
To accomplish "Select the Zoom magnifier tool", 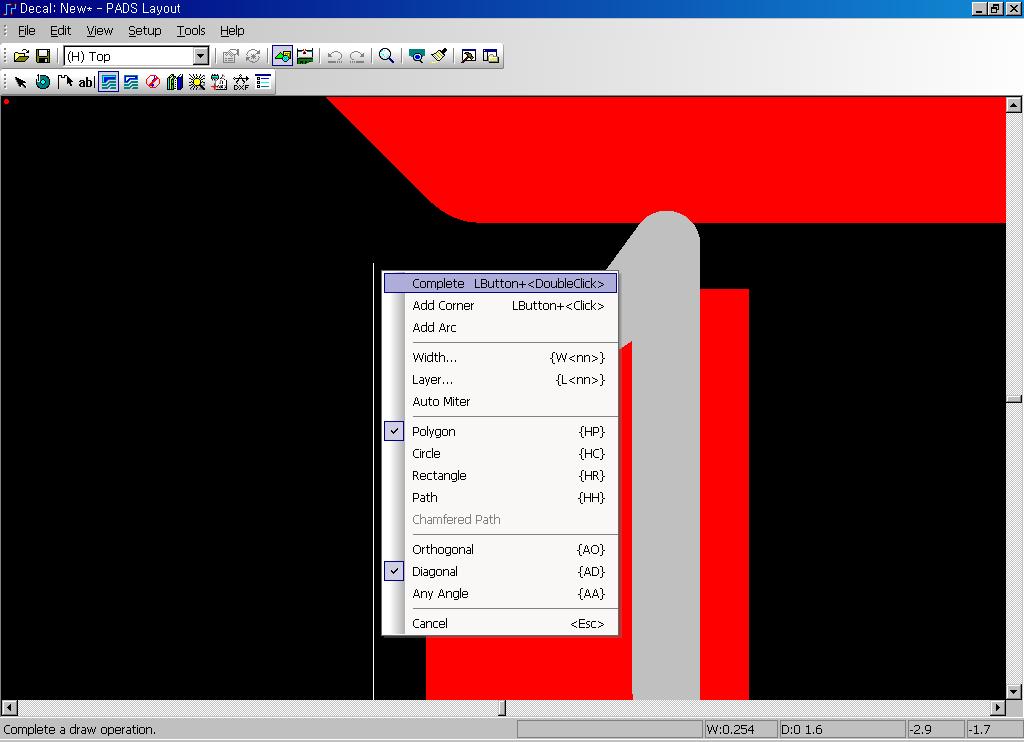I will point(387,56).
